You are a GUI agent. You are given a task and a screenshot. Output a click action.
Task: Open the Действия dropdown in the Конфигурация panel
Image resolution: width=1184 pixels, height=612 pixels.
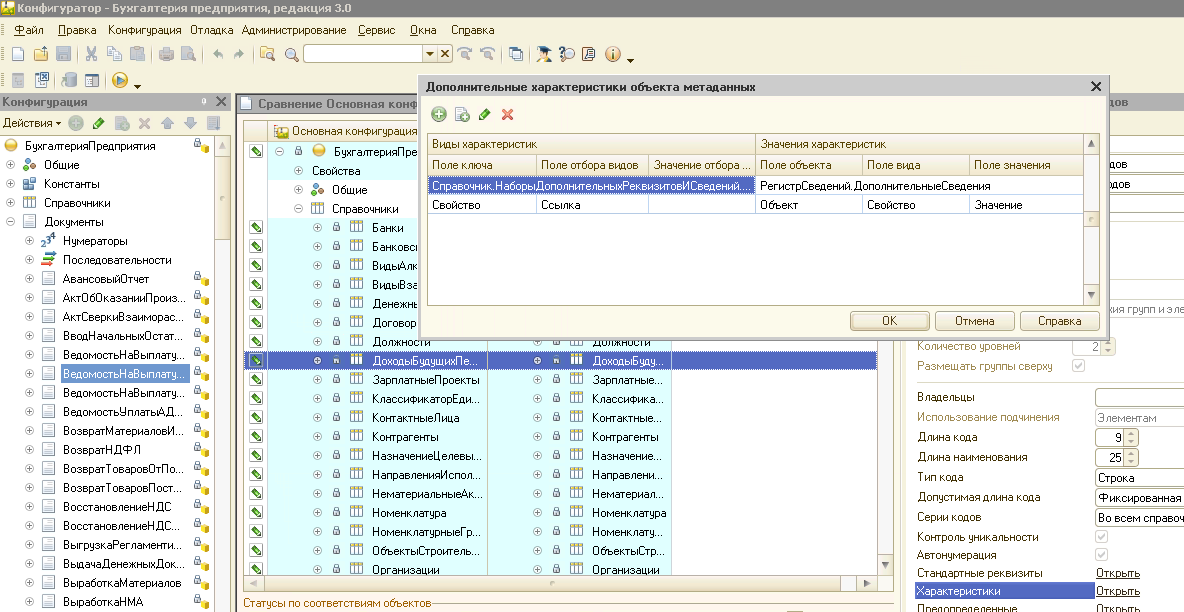31,123
